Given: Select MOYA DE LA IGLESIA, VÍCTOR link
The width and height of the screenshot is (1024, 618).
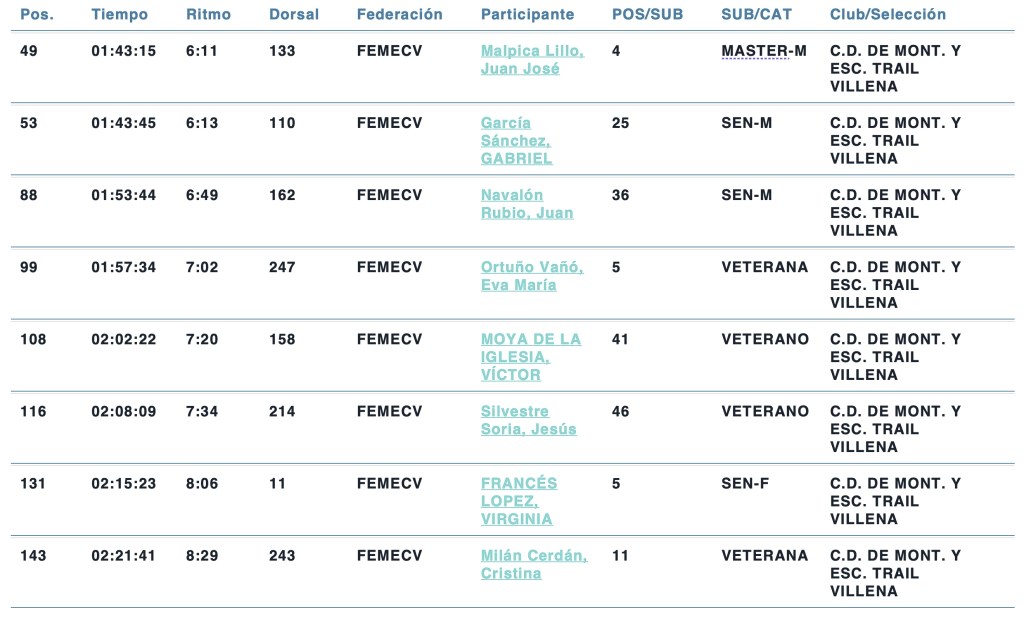Looking at the screenshot, I should (x=530, y=357).
